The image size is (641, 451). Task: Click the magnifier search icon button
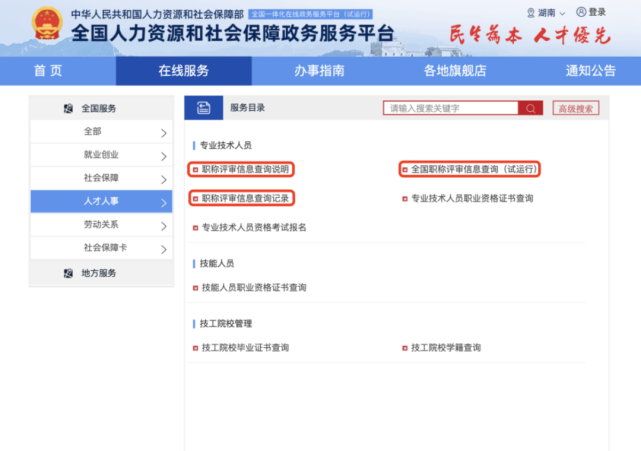533,108
